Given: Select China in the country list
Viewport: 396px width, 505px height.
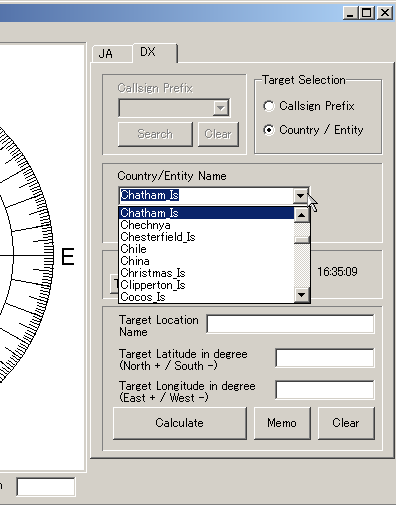Looking at the screenshot, I should pyautogui.click(x=206, y=261).
